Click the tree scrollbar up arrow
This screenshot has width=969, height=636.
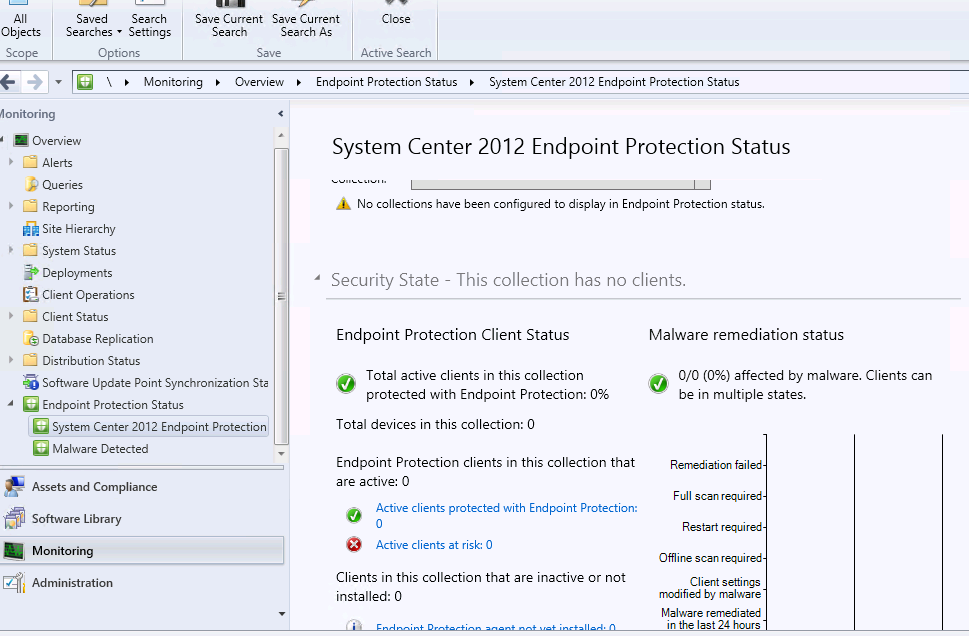click(281, 135)
